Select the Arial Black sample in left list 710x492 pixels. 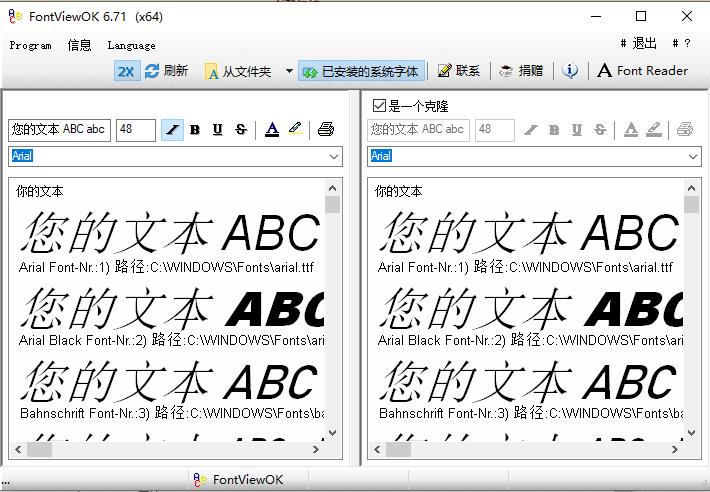tap(171, 309)
